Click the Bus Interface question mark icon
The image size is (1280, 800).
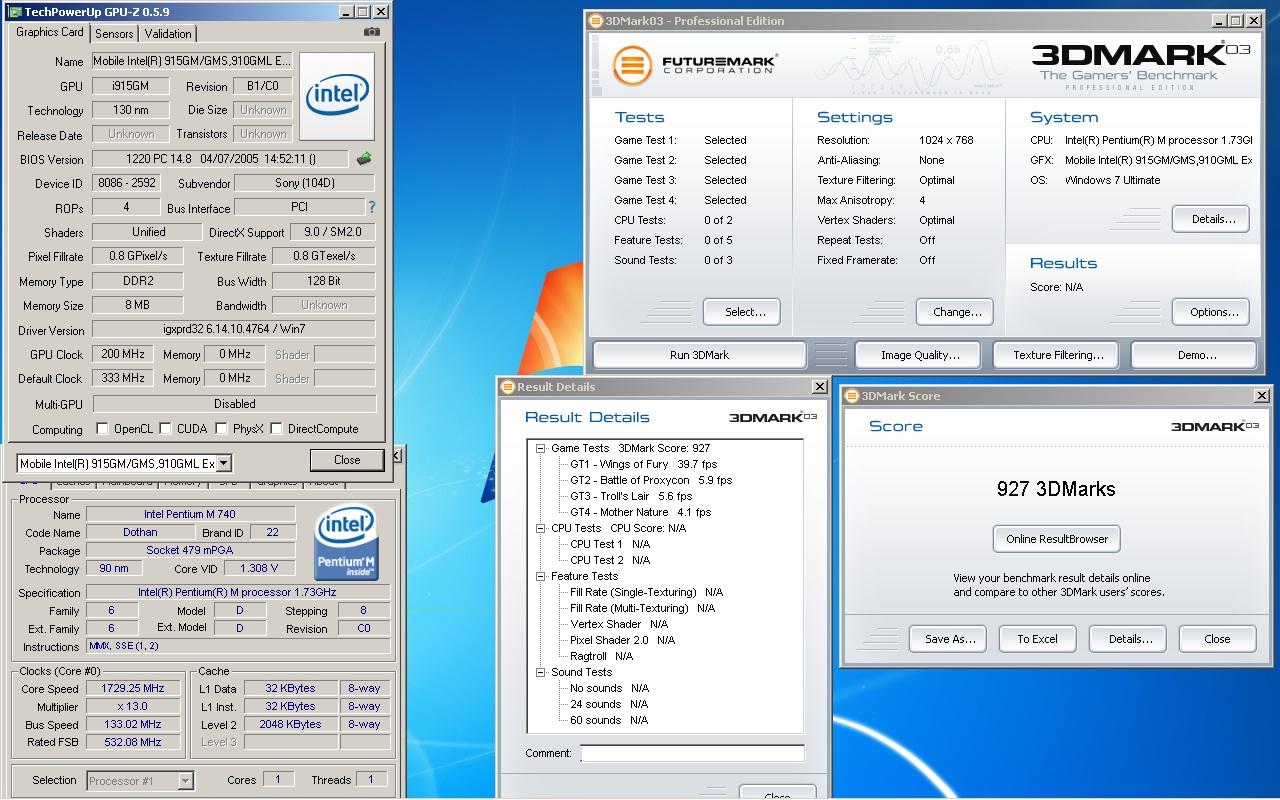[x=372, y=208]
